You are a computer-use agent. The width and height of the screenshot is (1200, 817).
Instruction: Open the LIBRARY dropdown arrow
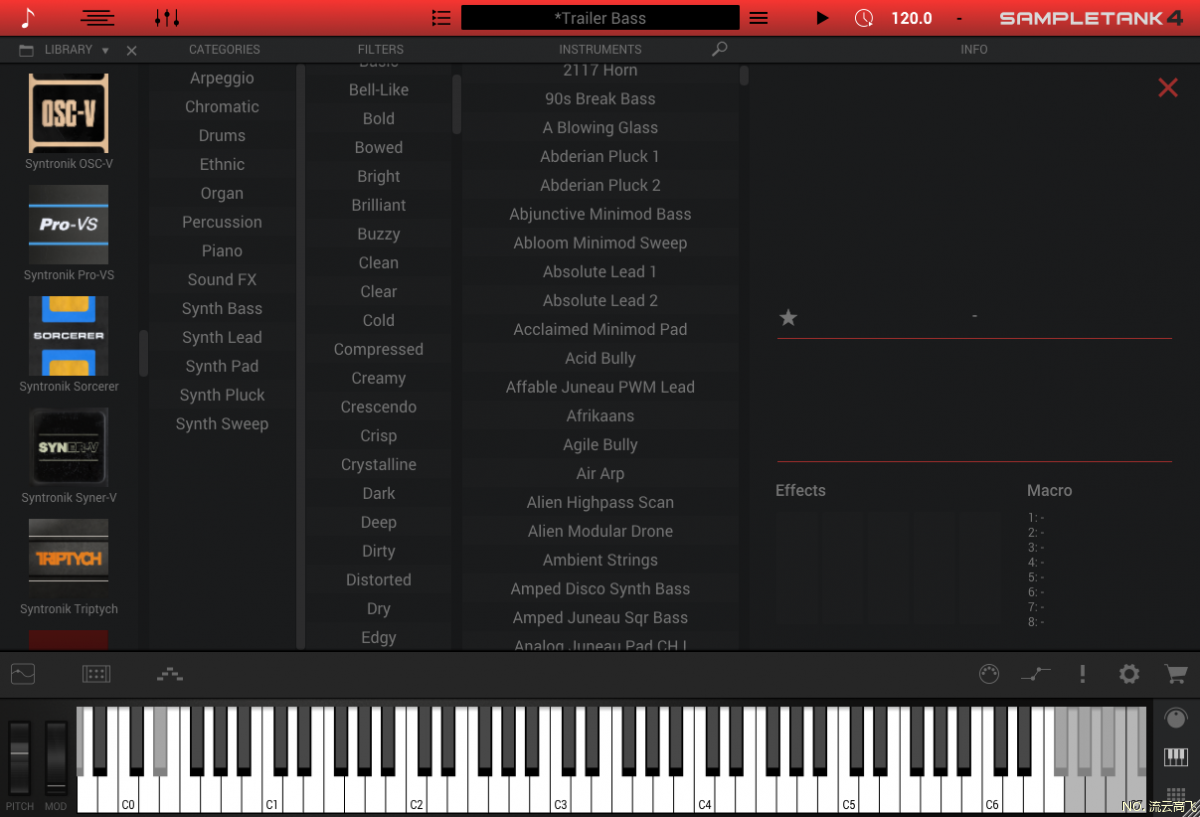click(105, 50)
